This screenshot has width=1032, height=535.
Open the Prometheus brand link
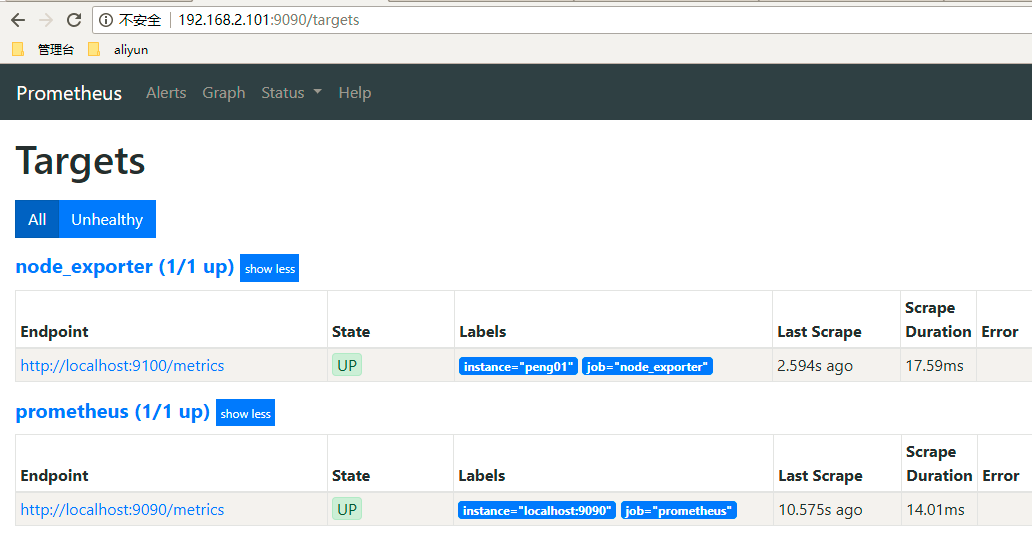pos(69,93)
